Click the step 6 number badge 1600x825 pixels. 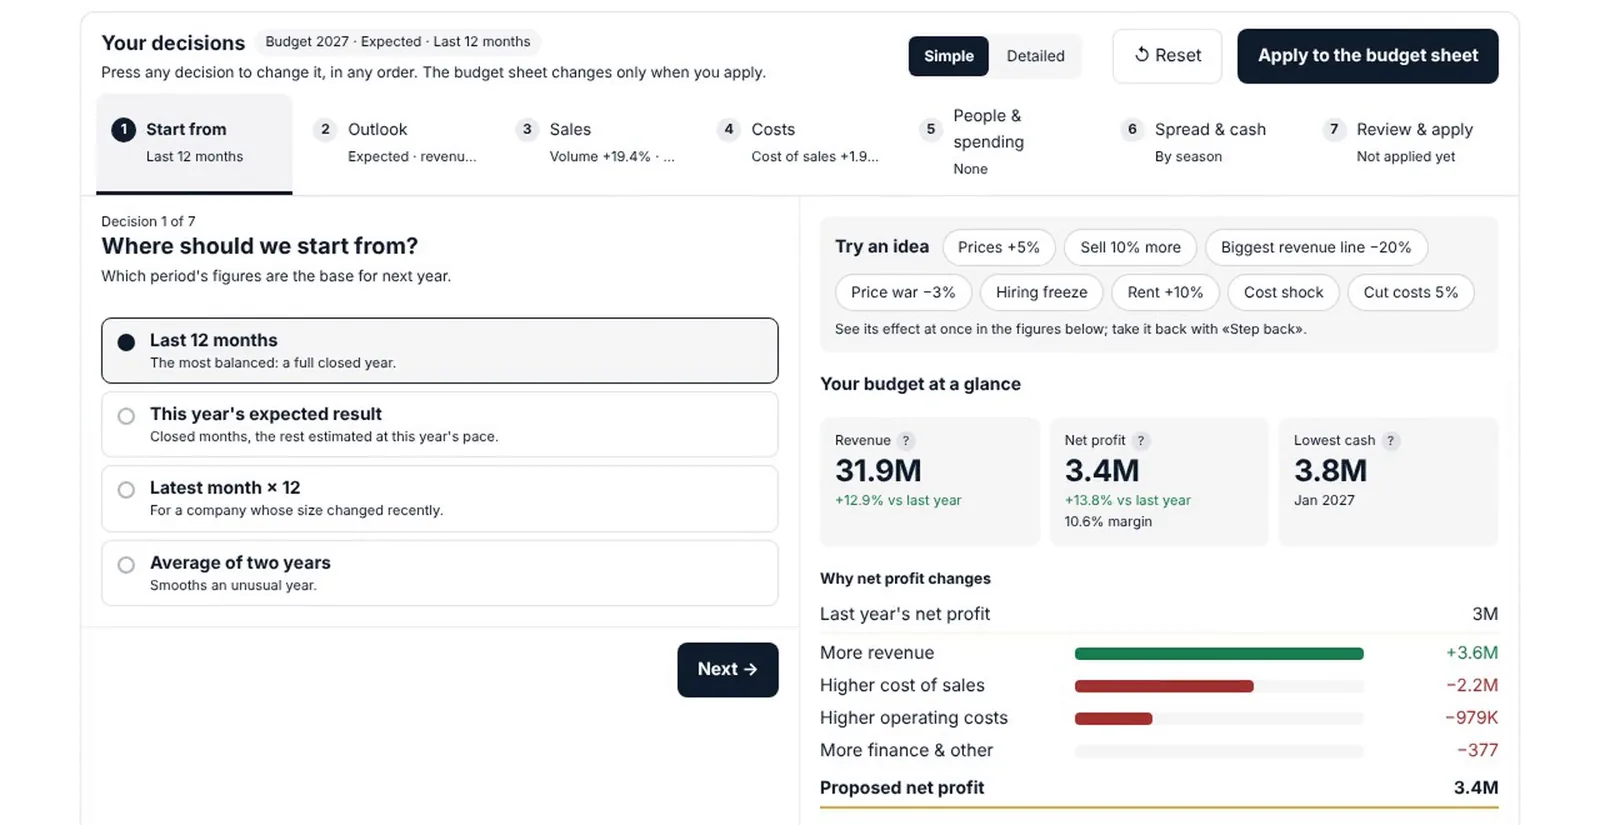point(1132,129)
